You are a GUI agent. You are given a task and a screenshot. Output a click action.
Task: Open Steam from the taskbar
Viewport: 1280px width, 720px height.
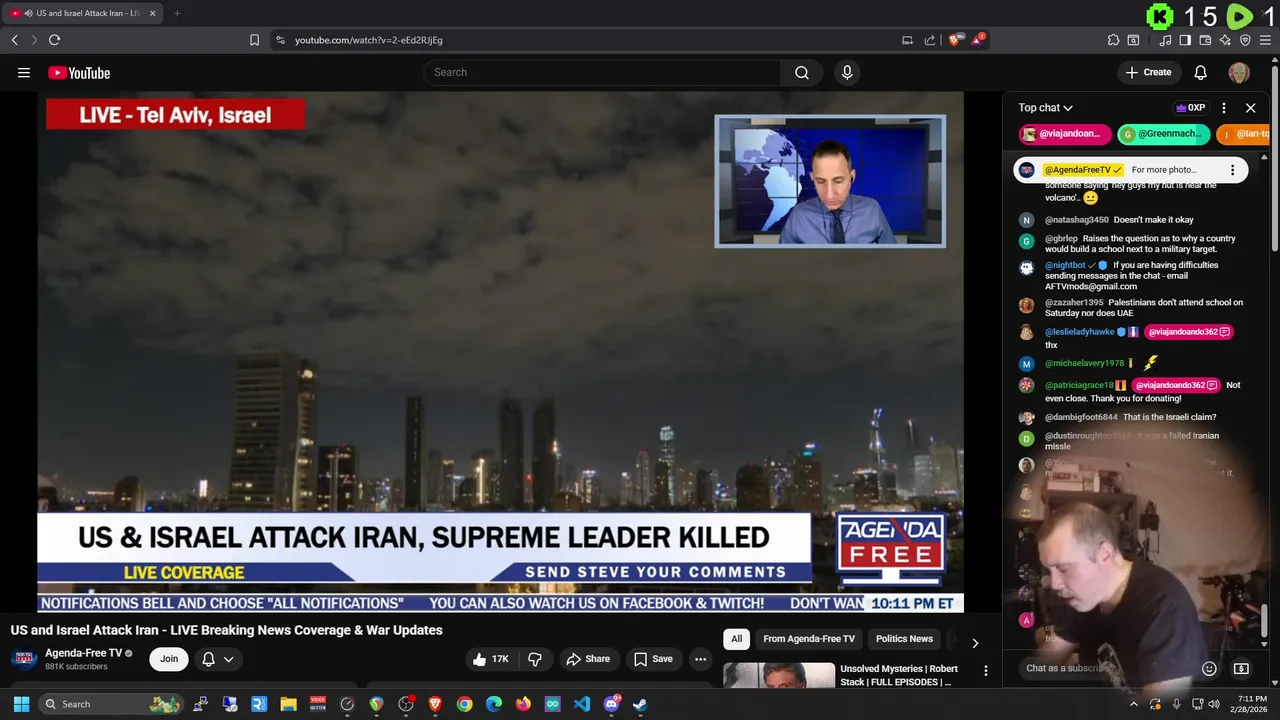pos(640,704)
